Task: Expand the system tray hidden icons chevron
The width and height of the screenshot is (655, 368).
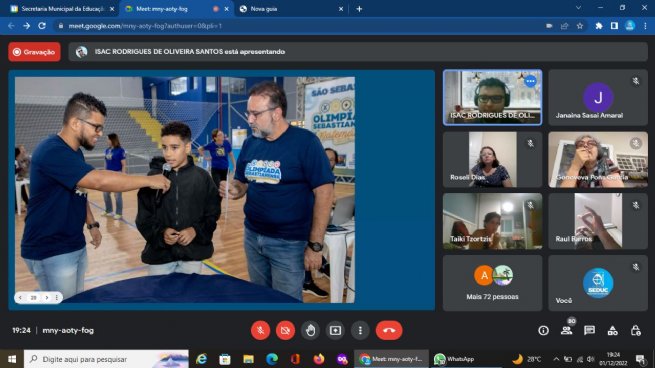Action: click(556, 359)
